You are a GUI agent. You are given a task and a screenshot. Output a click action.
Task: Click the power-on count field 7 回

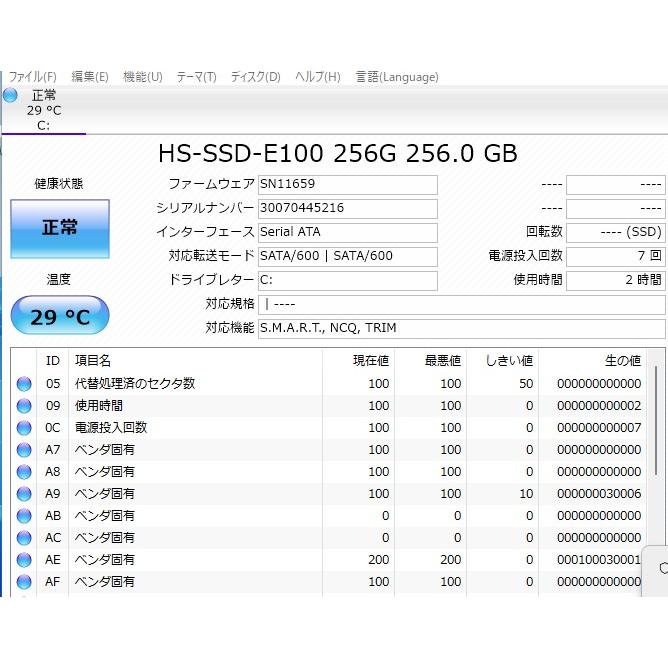pos(616,256)
